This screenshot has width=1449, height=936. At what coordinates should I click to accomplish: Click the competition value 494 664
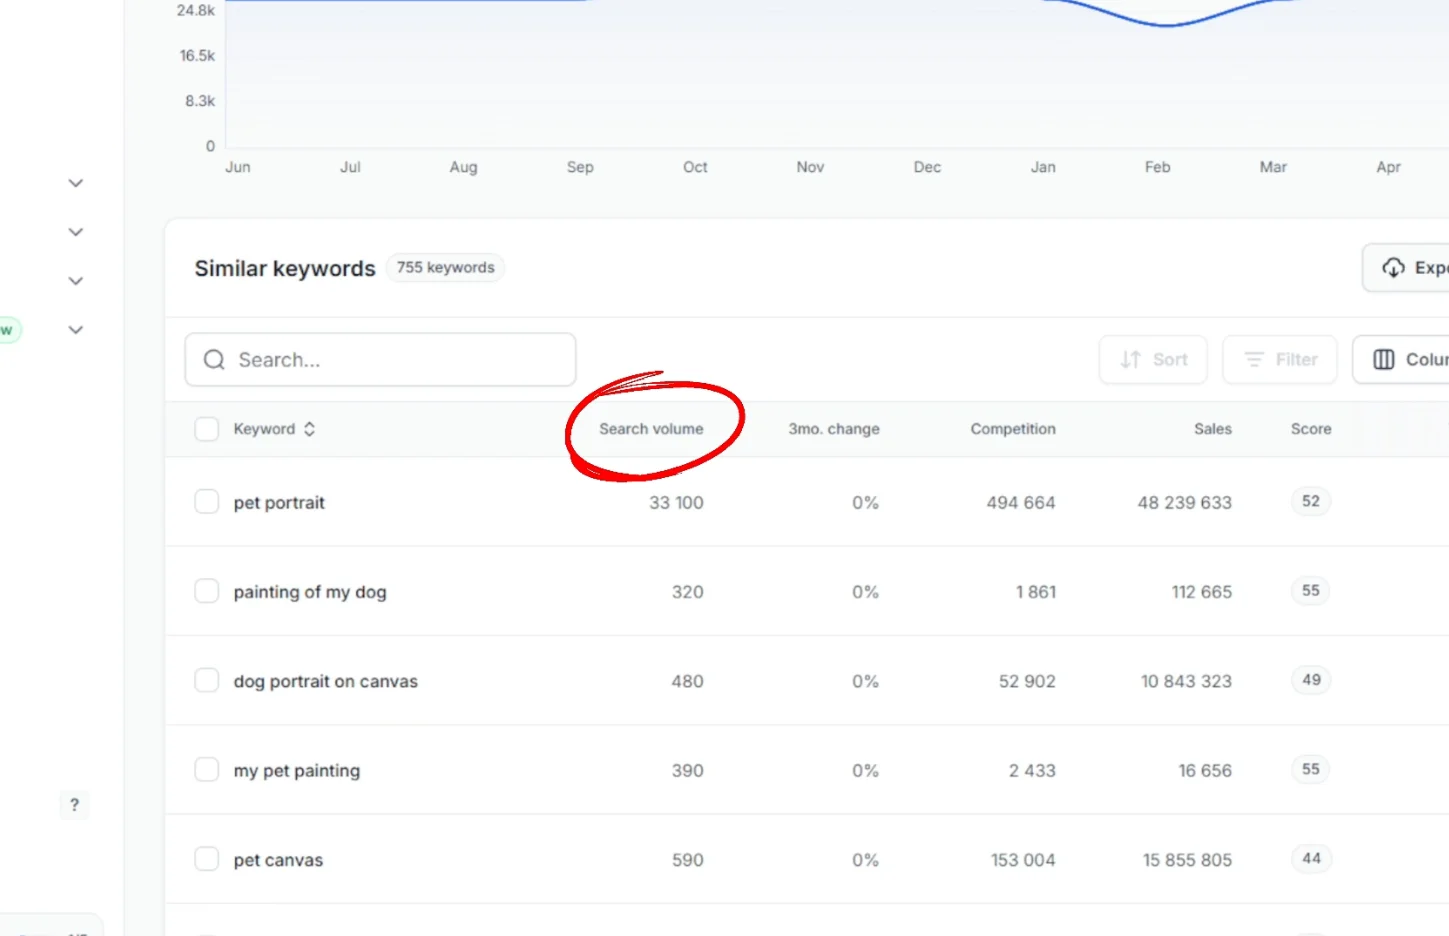1021,503
